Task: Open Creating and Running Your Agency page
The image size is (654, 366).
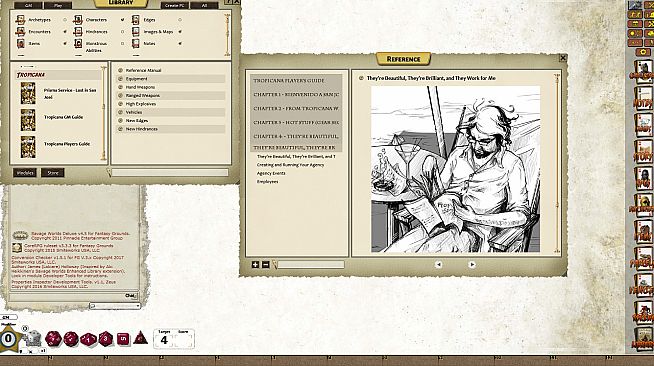Action: click(x=290, y=165)
